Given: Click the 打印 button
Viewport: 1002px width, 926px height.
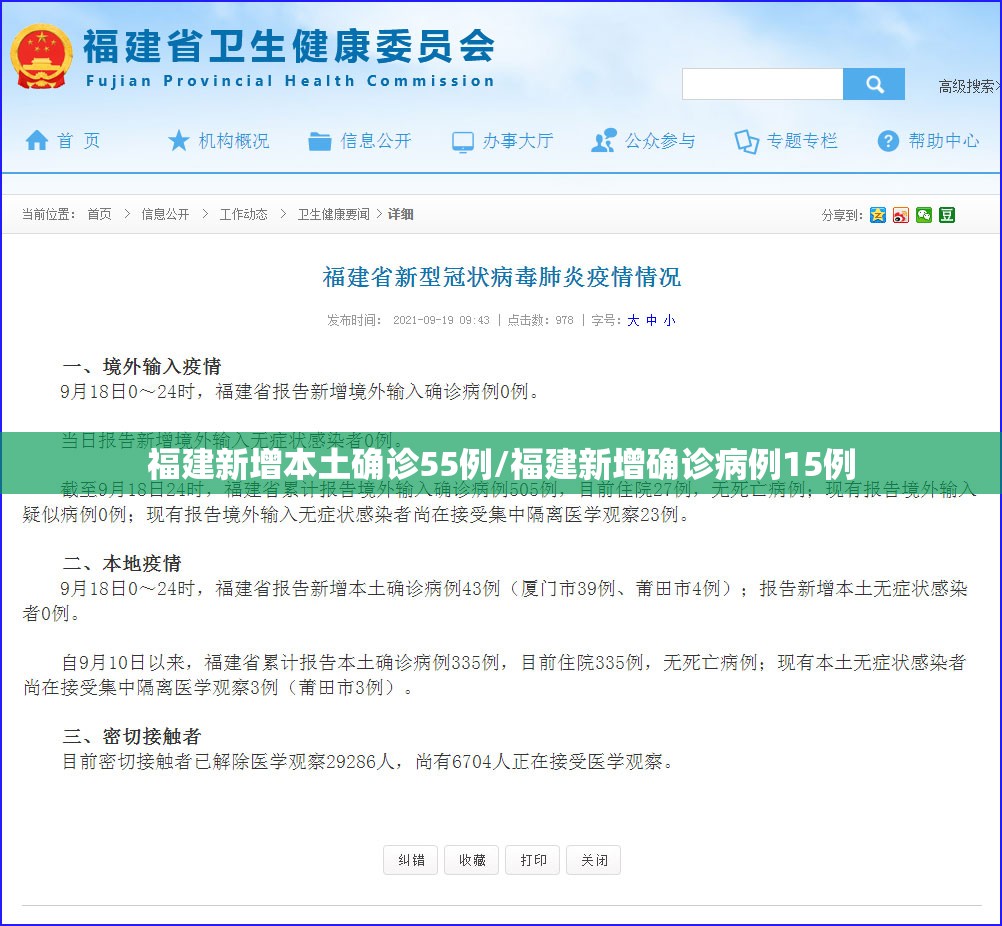Looking at the screenshot, I should tap(532, 860).
